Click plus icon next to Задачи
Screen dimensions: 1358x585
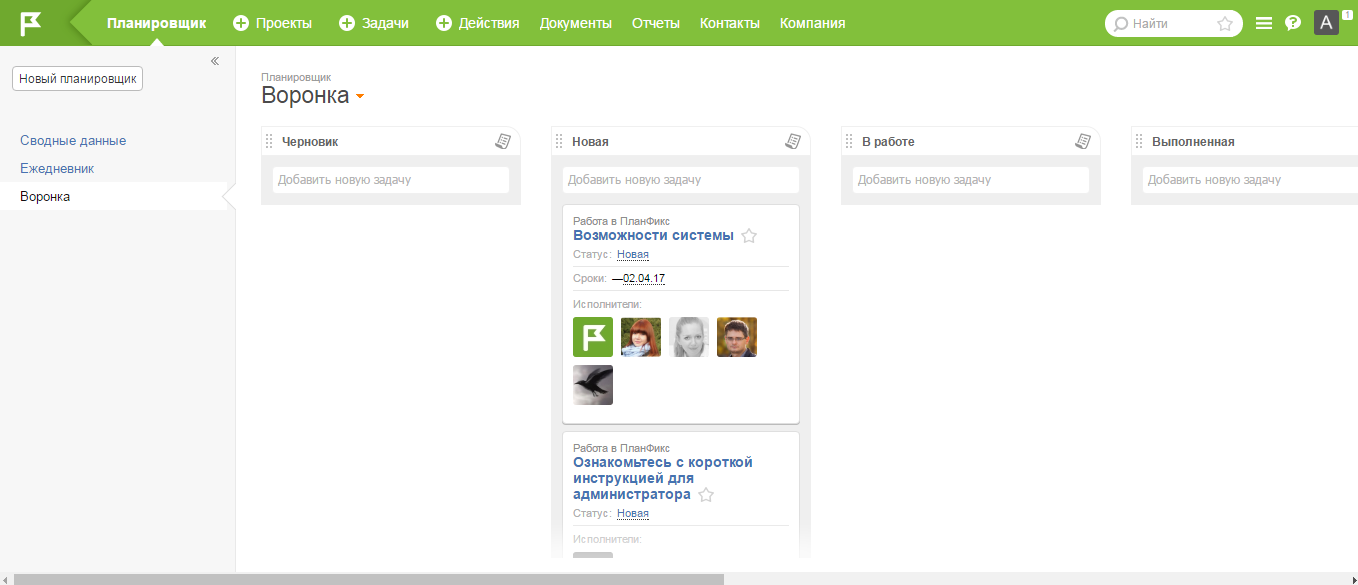click(347, 23)
